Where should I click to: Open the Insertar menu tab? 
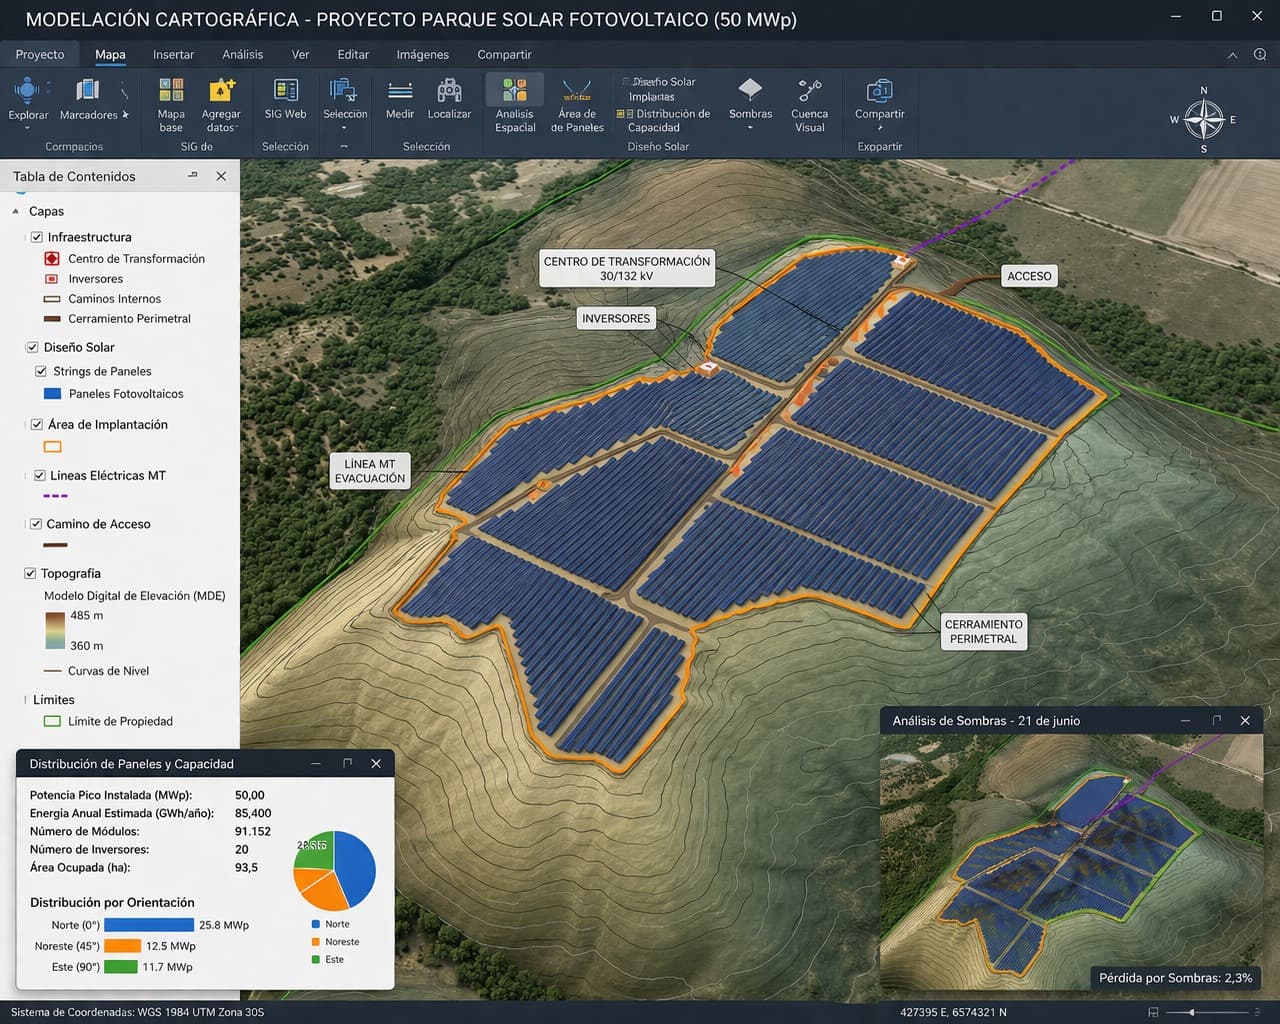[173, 55]
